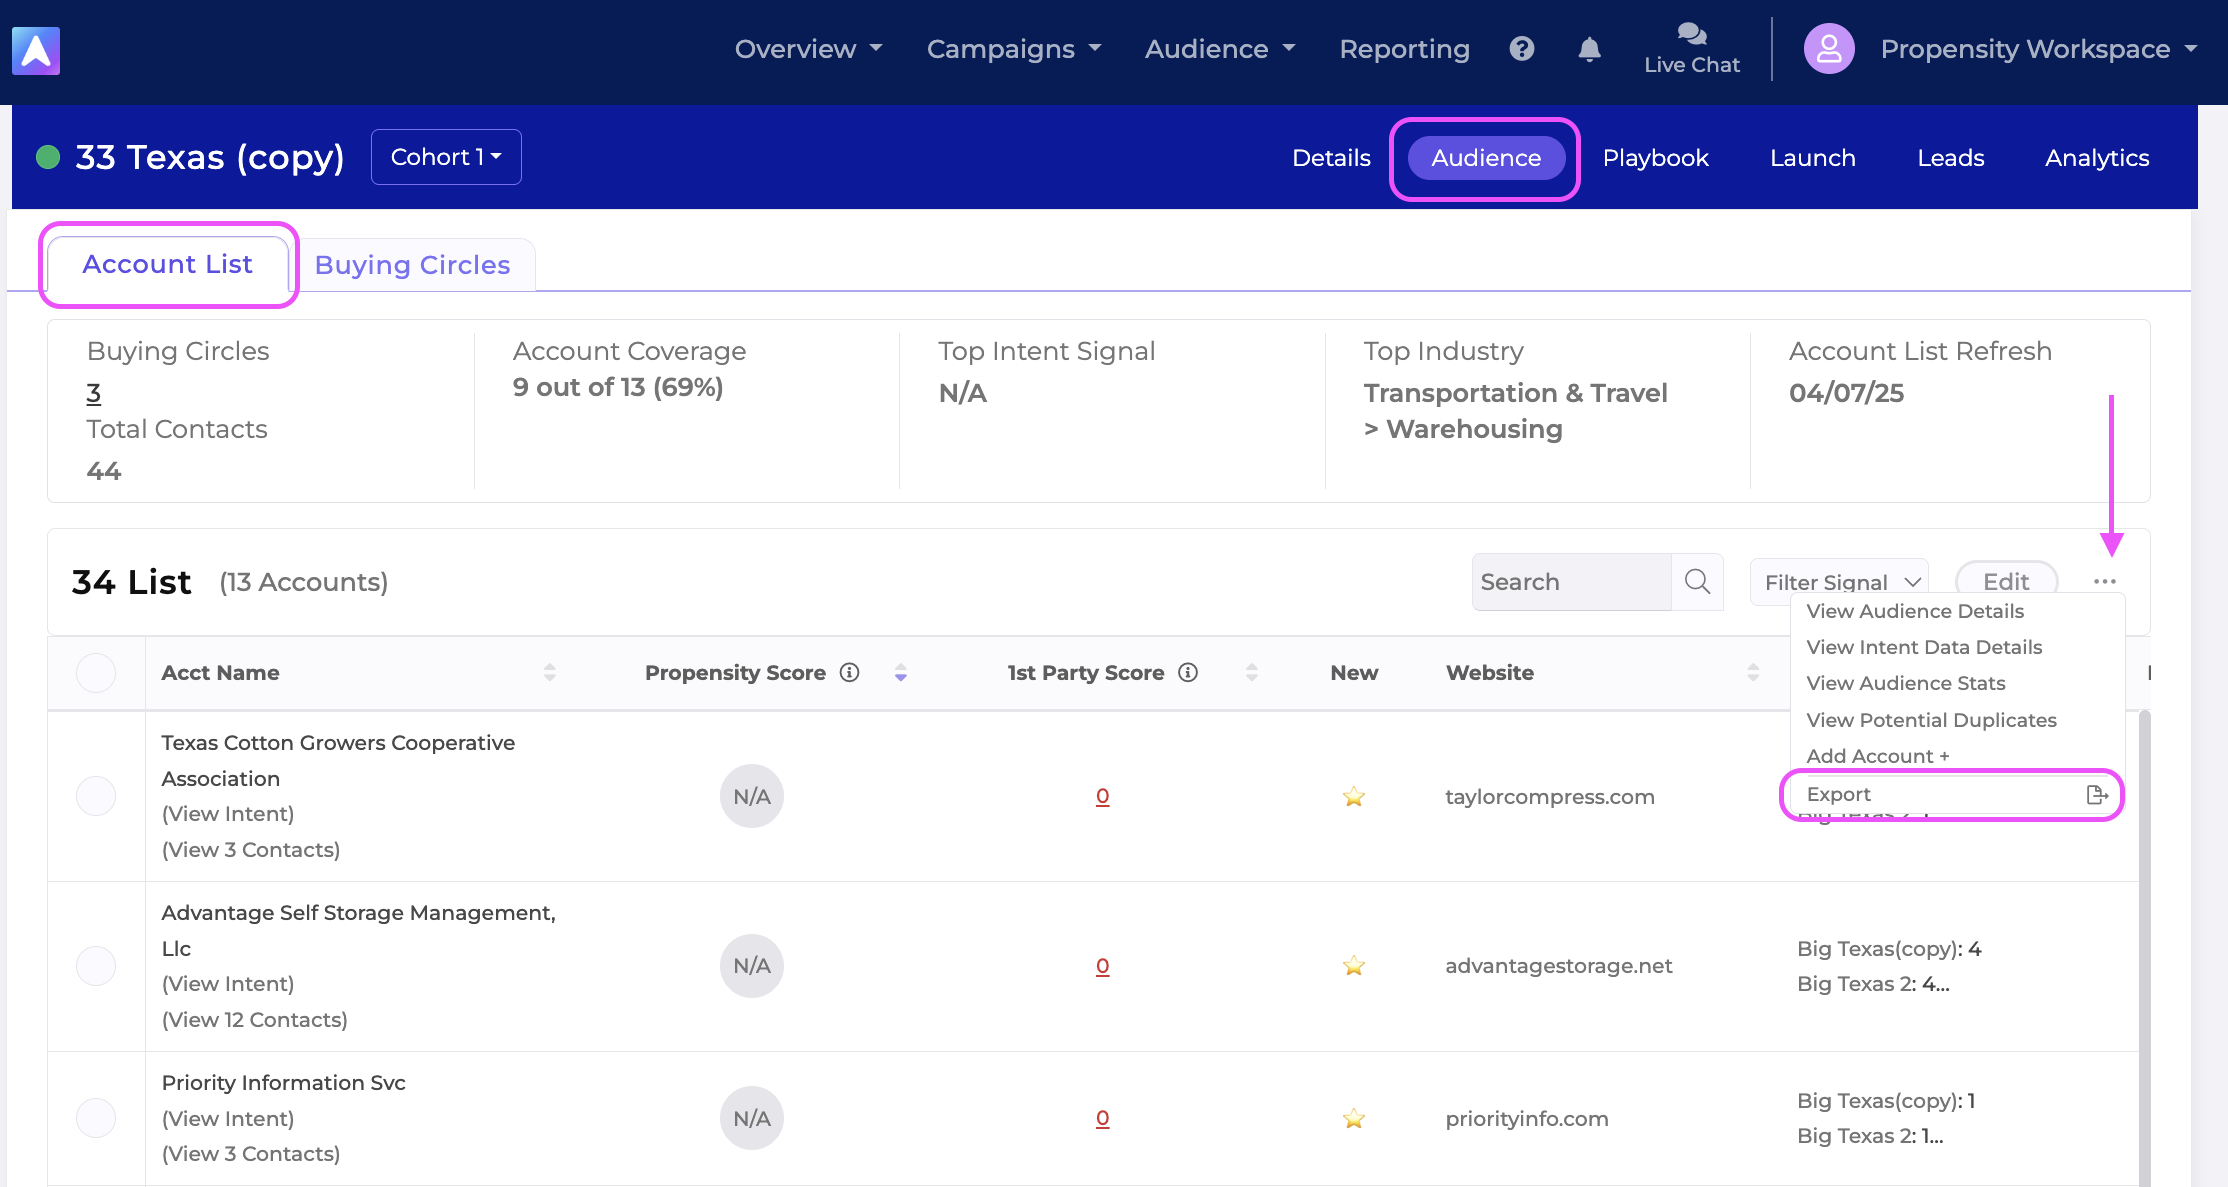Click the Export file icon
The height and width of the screenshot is (1187, 2228).
pyautogui.click(x=2097, y=795)
